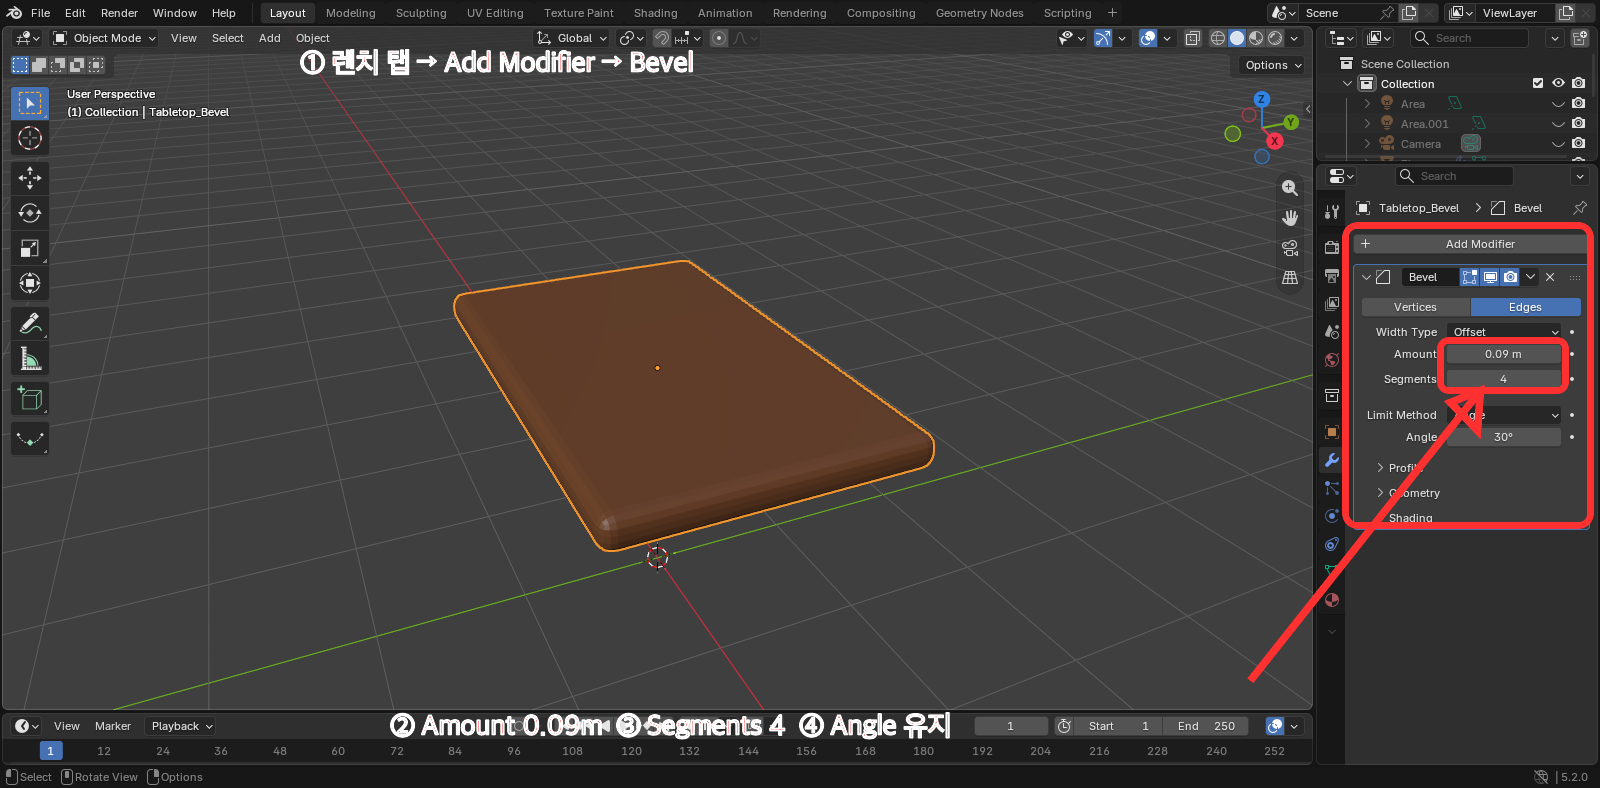Click the Add Modifier button
Screen dimensions: 1600x788
[x=1469, y=244]
